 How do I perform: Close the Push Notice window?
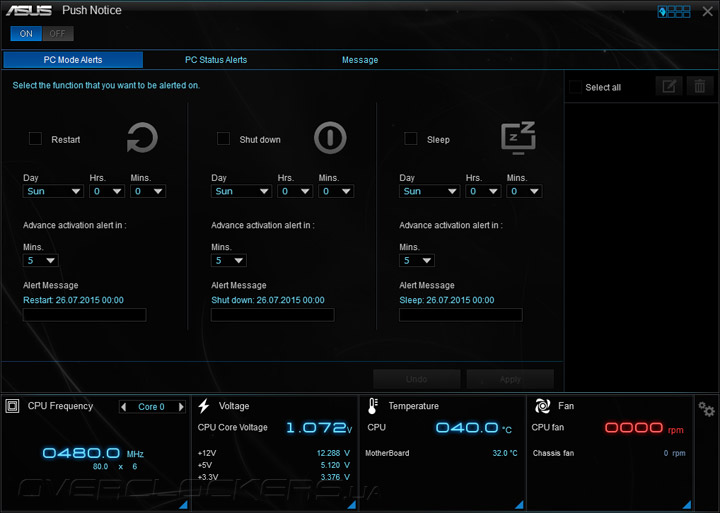click(x=708, y=11)
